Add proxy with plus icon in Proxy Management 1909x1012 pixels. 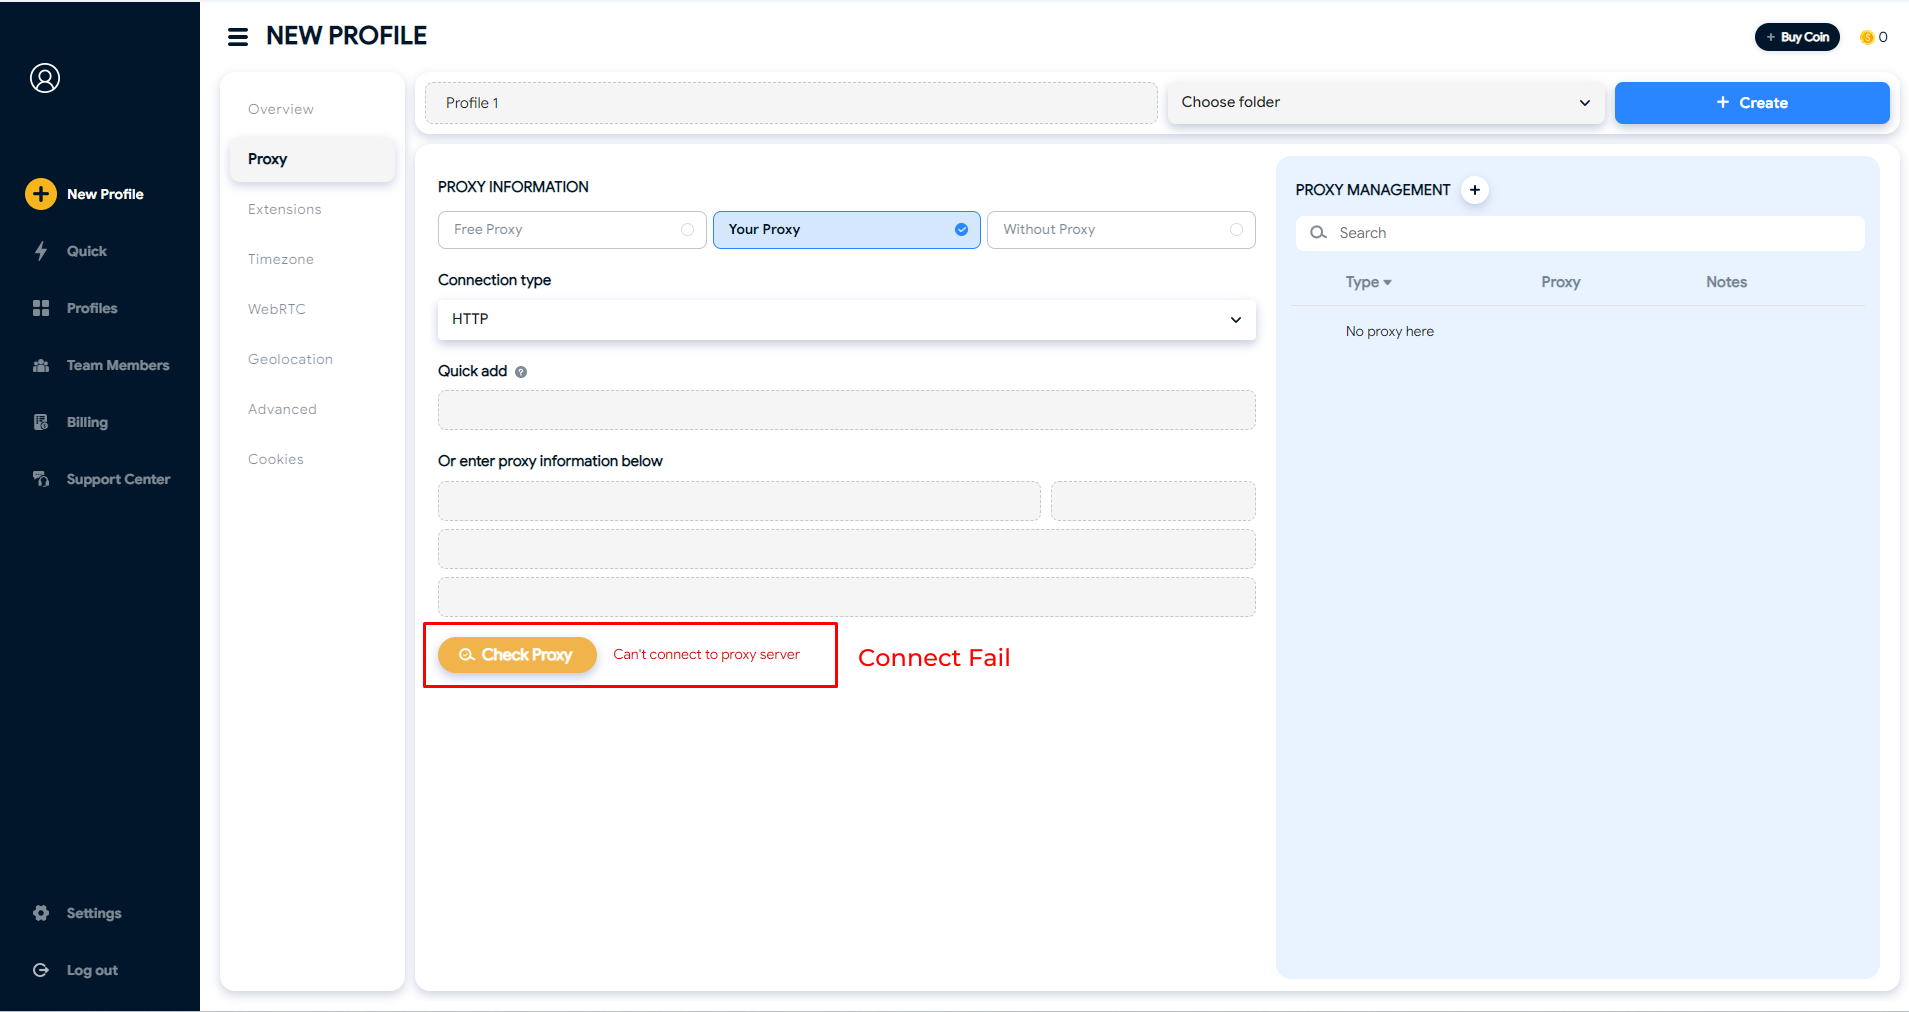click(x=1475, y=190)
